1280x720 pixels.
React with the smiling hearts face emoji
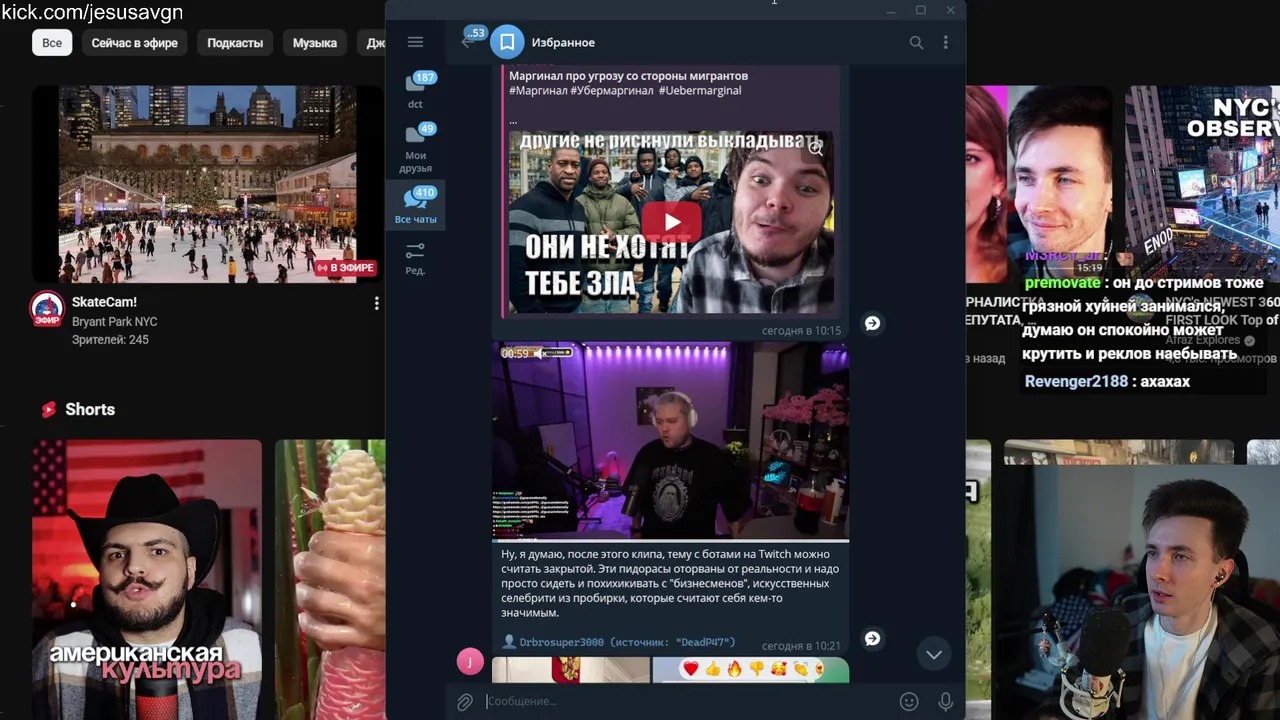pyautogui.click(x=778, y=669)
